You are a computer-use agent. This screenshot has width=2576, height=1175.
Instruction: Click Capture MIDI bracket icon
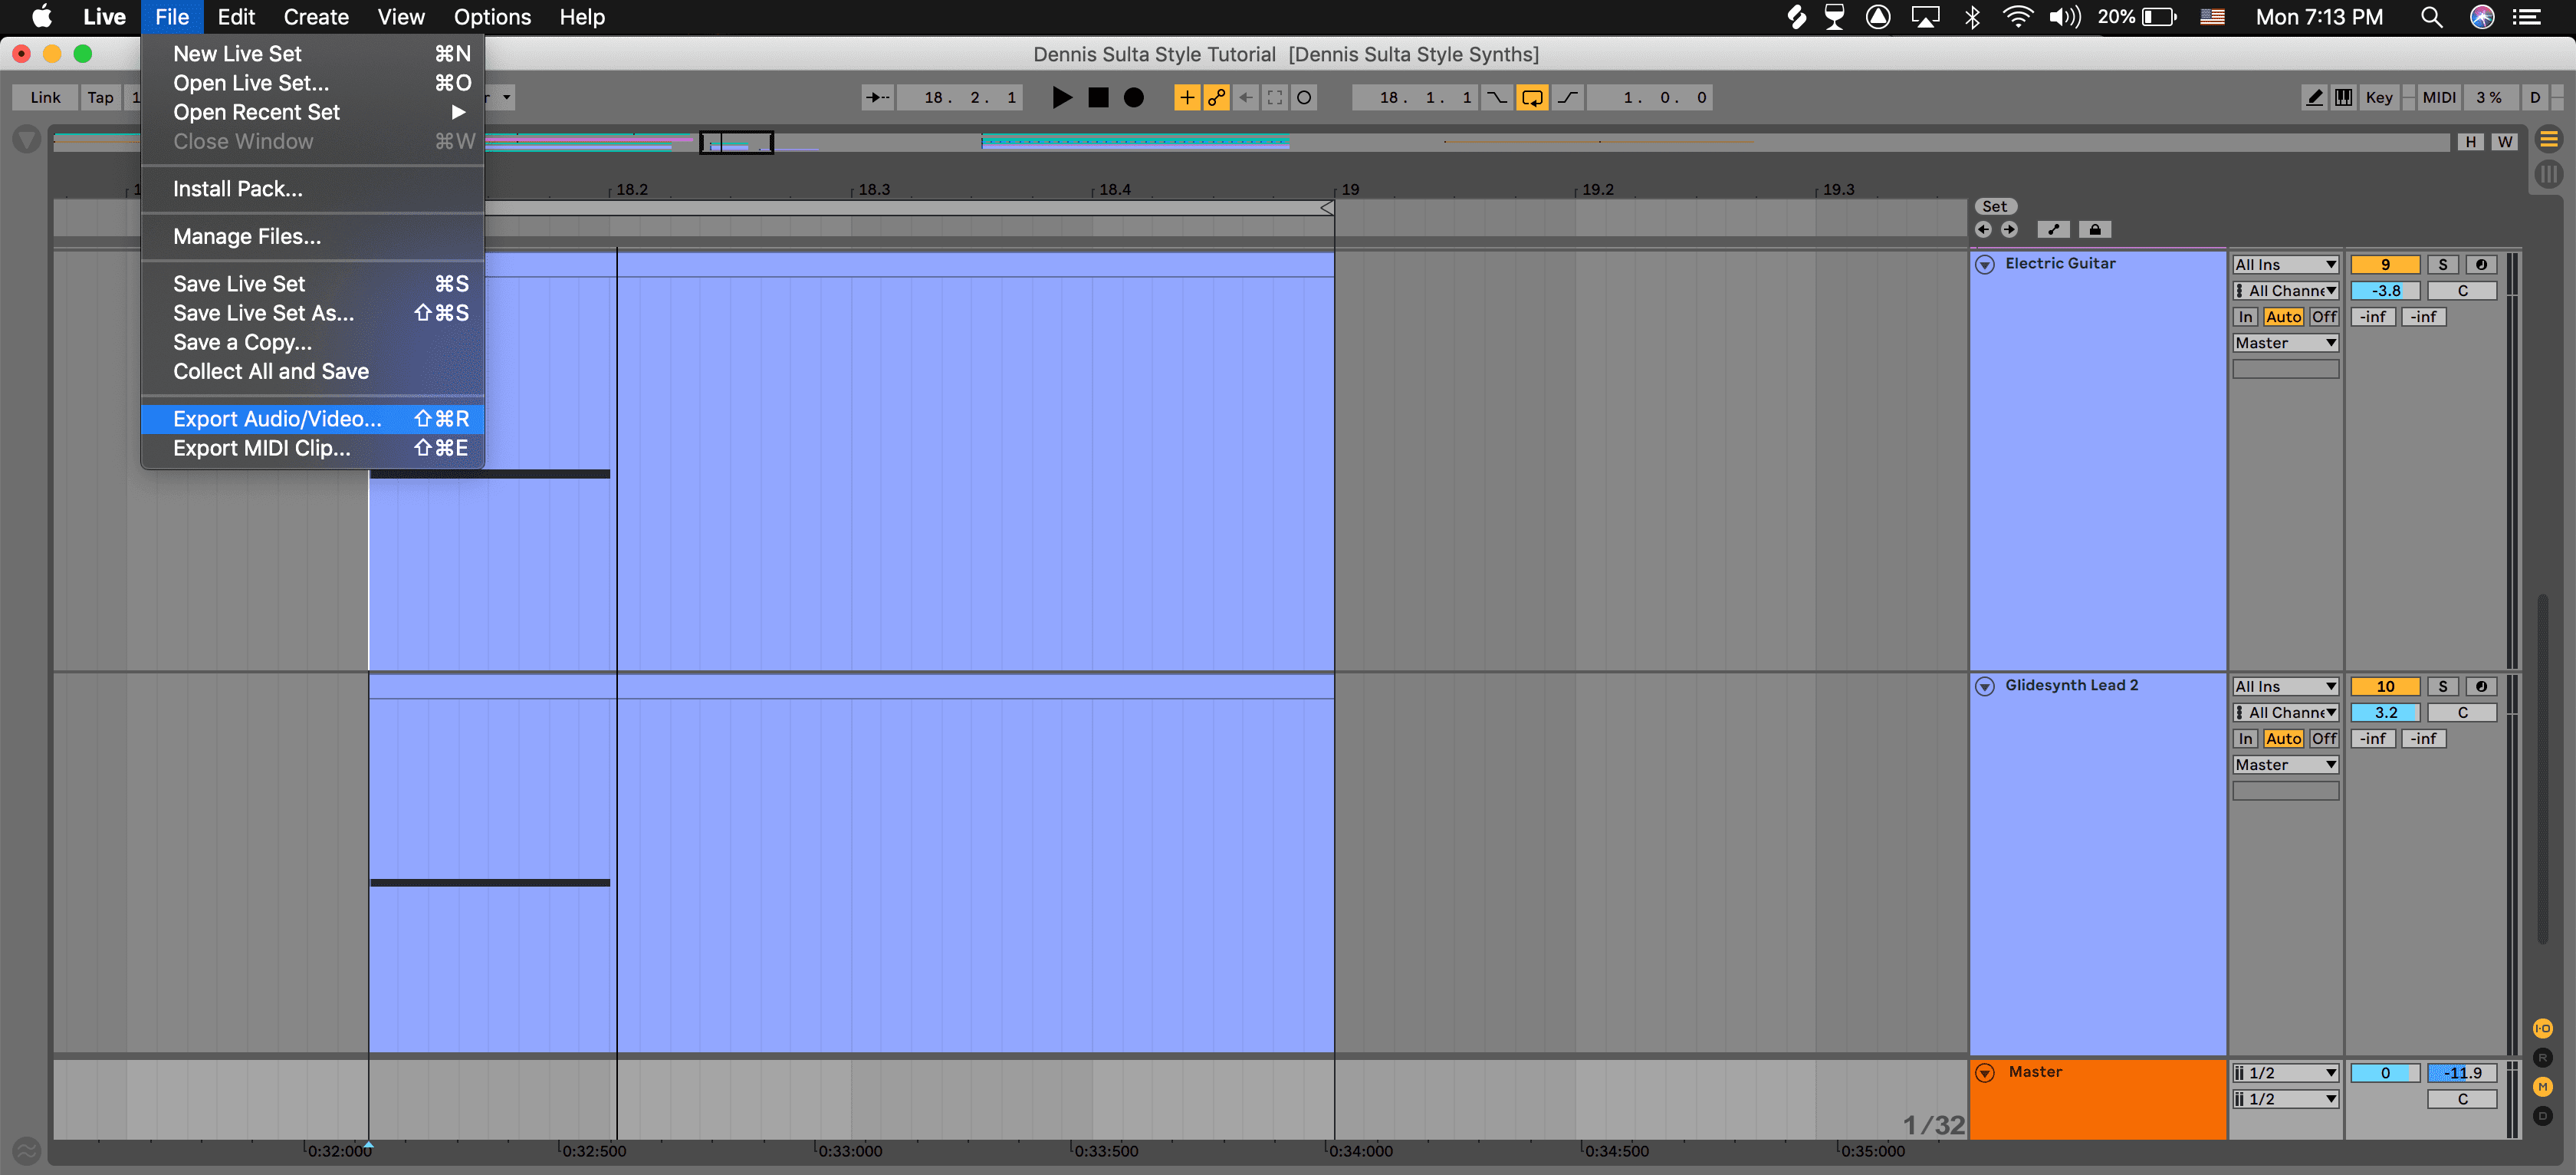1275,97
